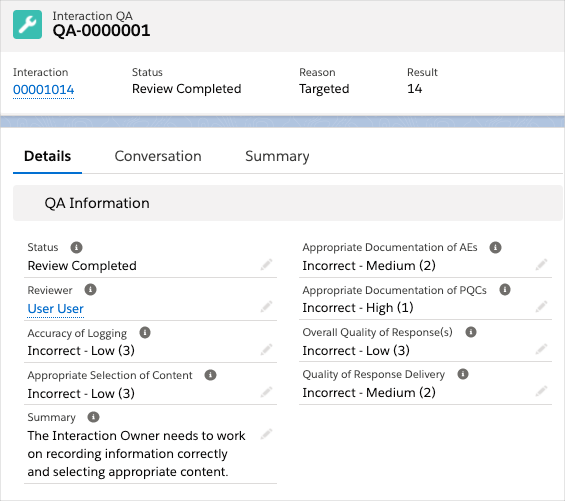Click the Result value 14
The width and height of the screenshot is (565, 501).
pyautogui.click(x=414, y=89)
